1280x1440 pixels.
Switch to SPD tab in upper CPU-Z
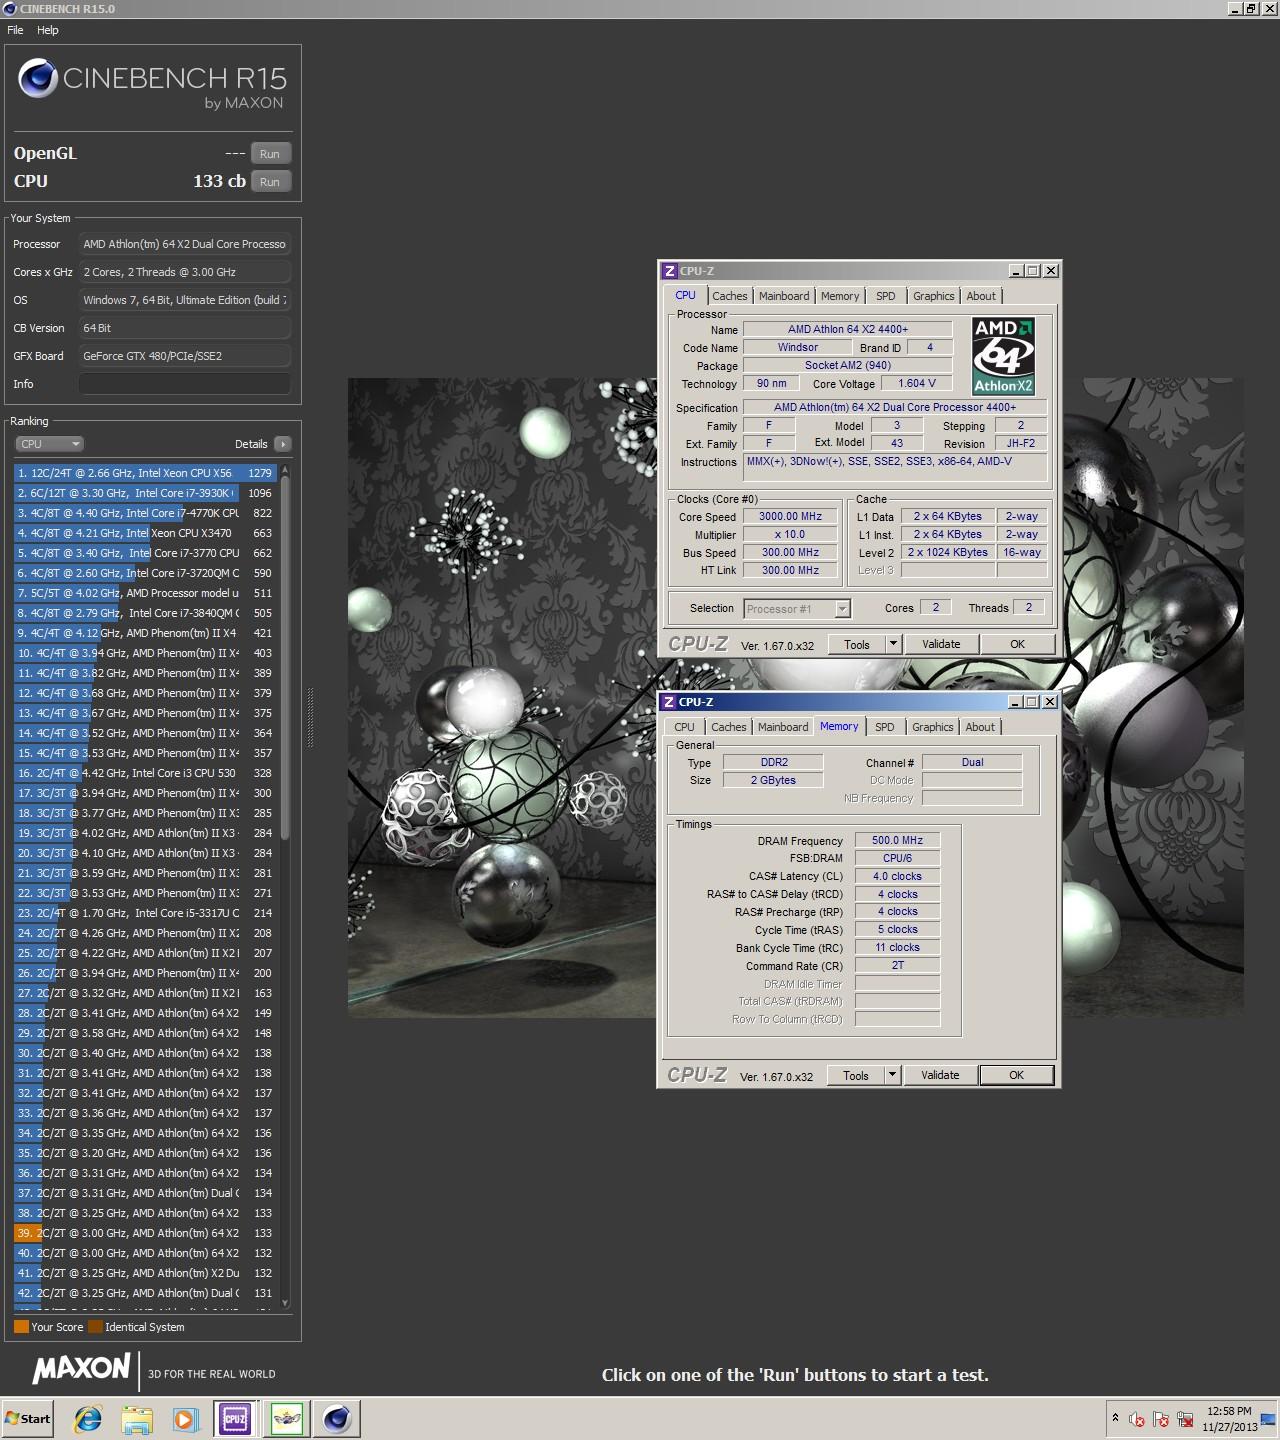(886, 296)
